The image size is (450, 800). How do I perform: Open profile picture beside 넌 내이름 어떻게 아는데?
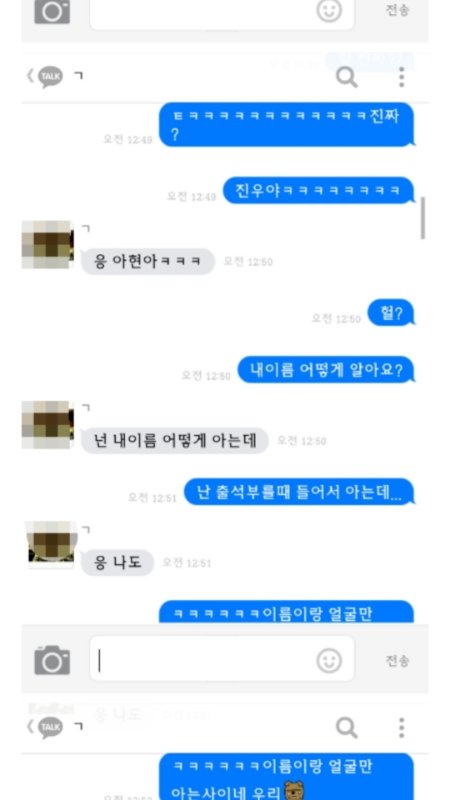(x=47, y=424)
